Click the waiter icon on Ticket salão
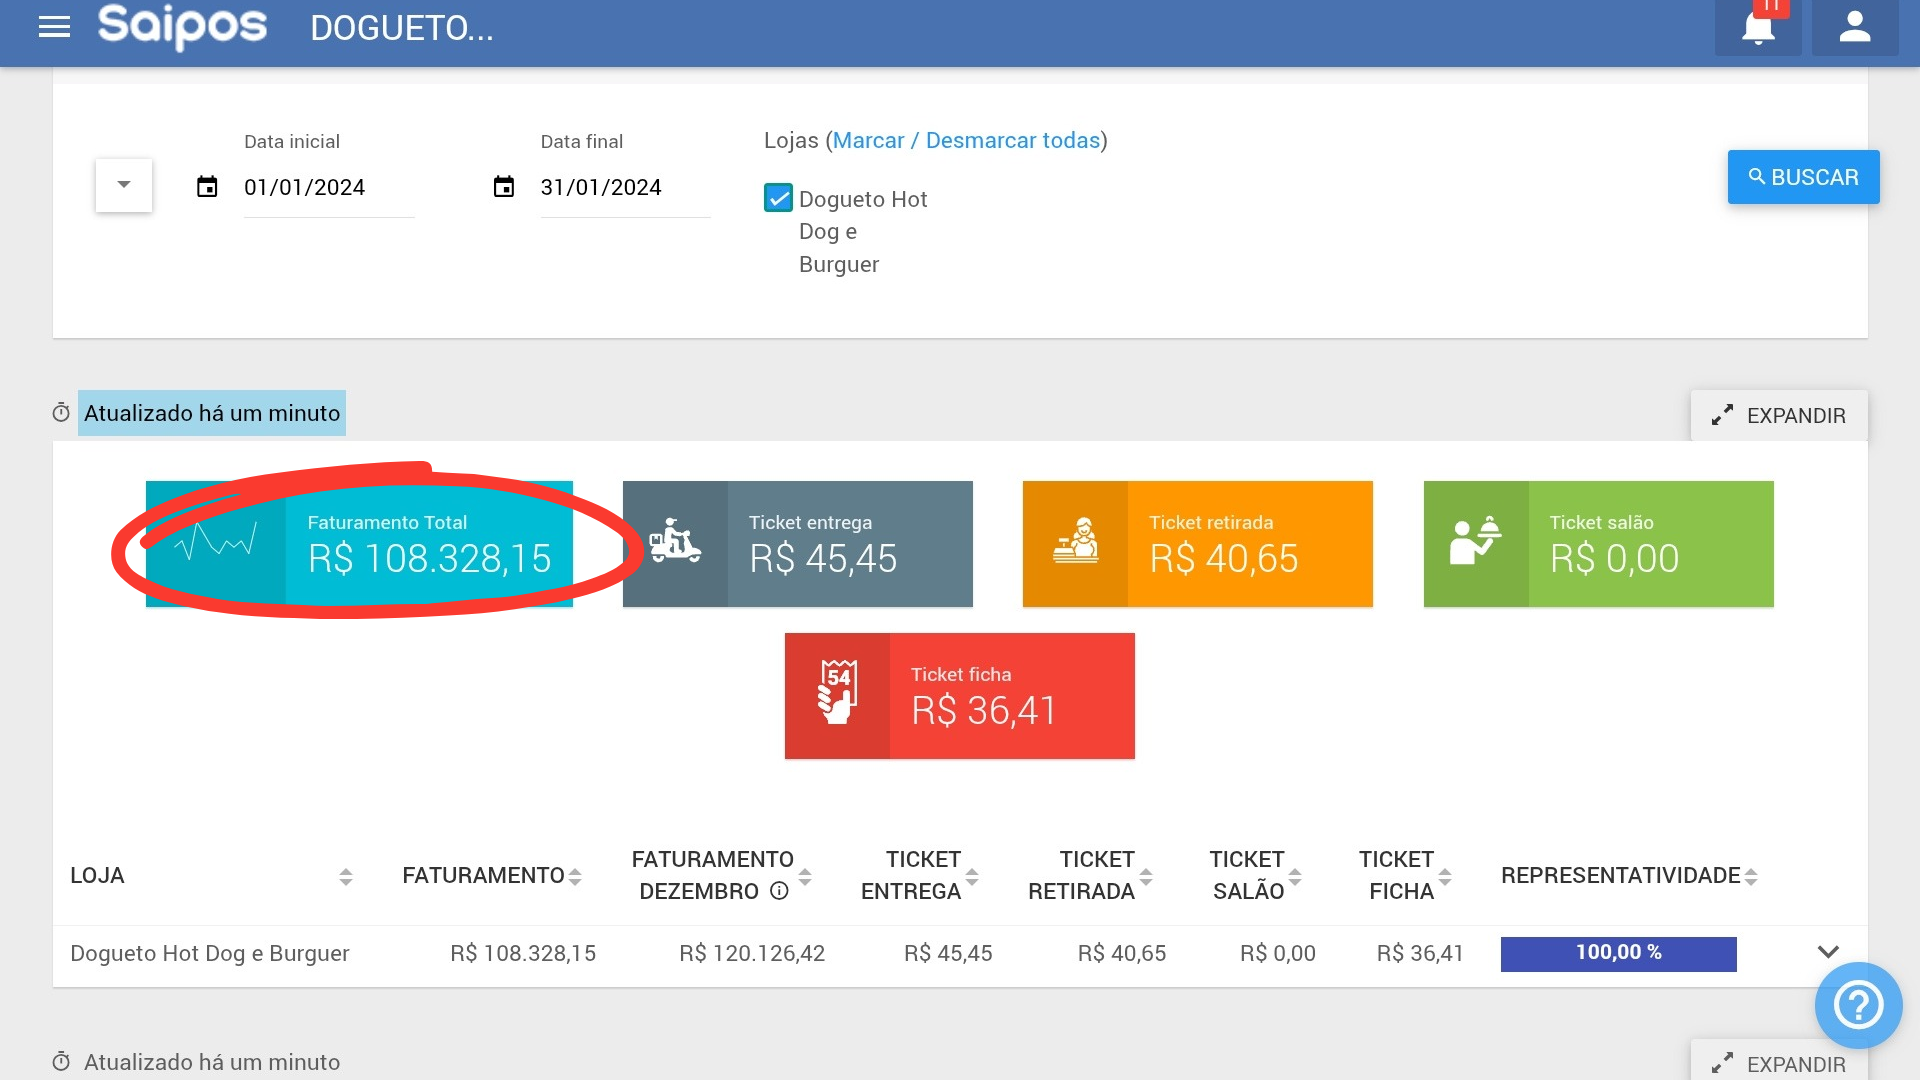Image resolution: width=1920 pixels, height=1080 pixels. 1475,543
